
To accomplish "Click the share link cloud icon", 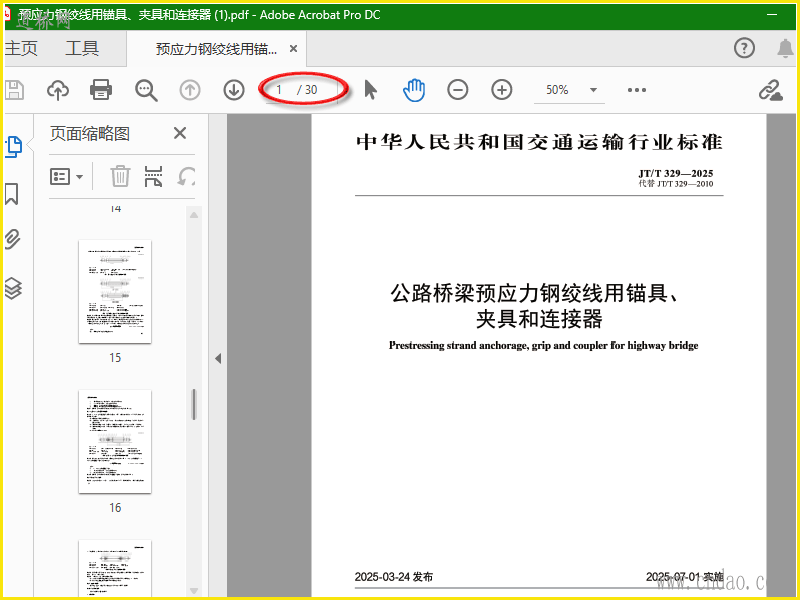I will [770, 90].
